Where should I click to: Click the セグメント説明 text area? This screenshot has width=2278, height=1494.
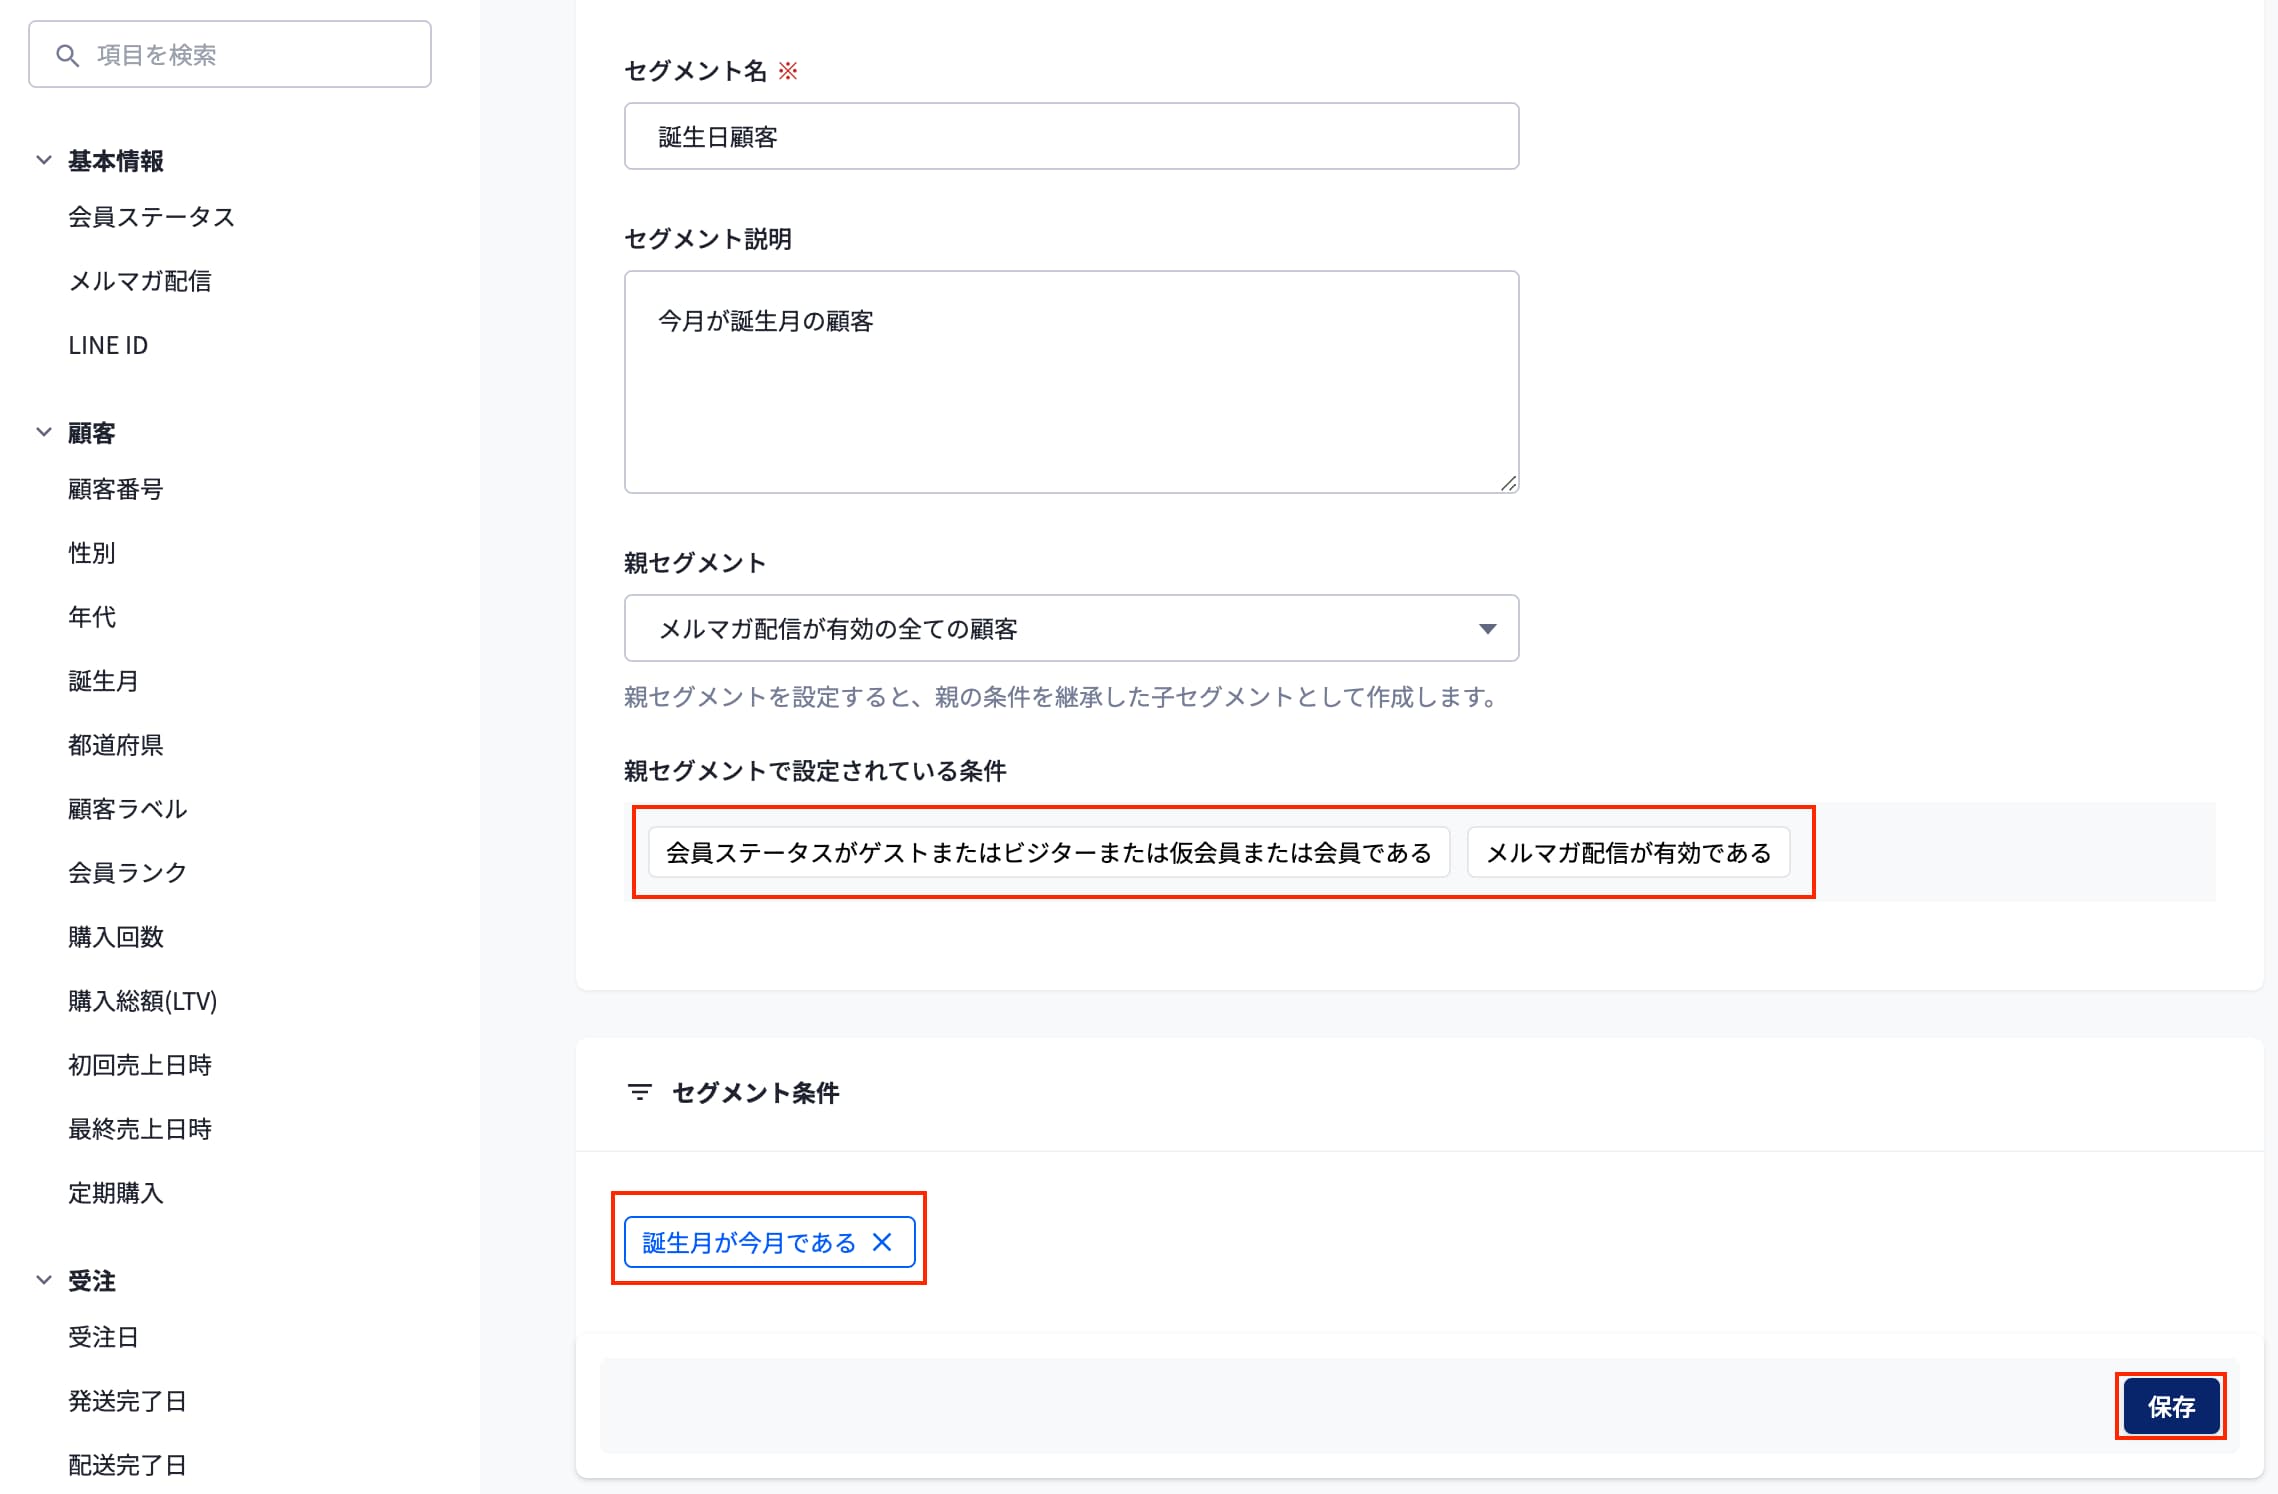pyautogui.click(x=1070, y=380)
